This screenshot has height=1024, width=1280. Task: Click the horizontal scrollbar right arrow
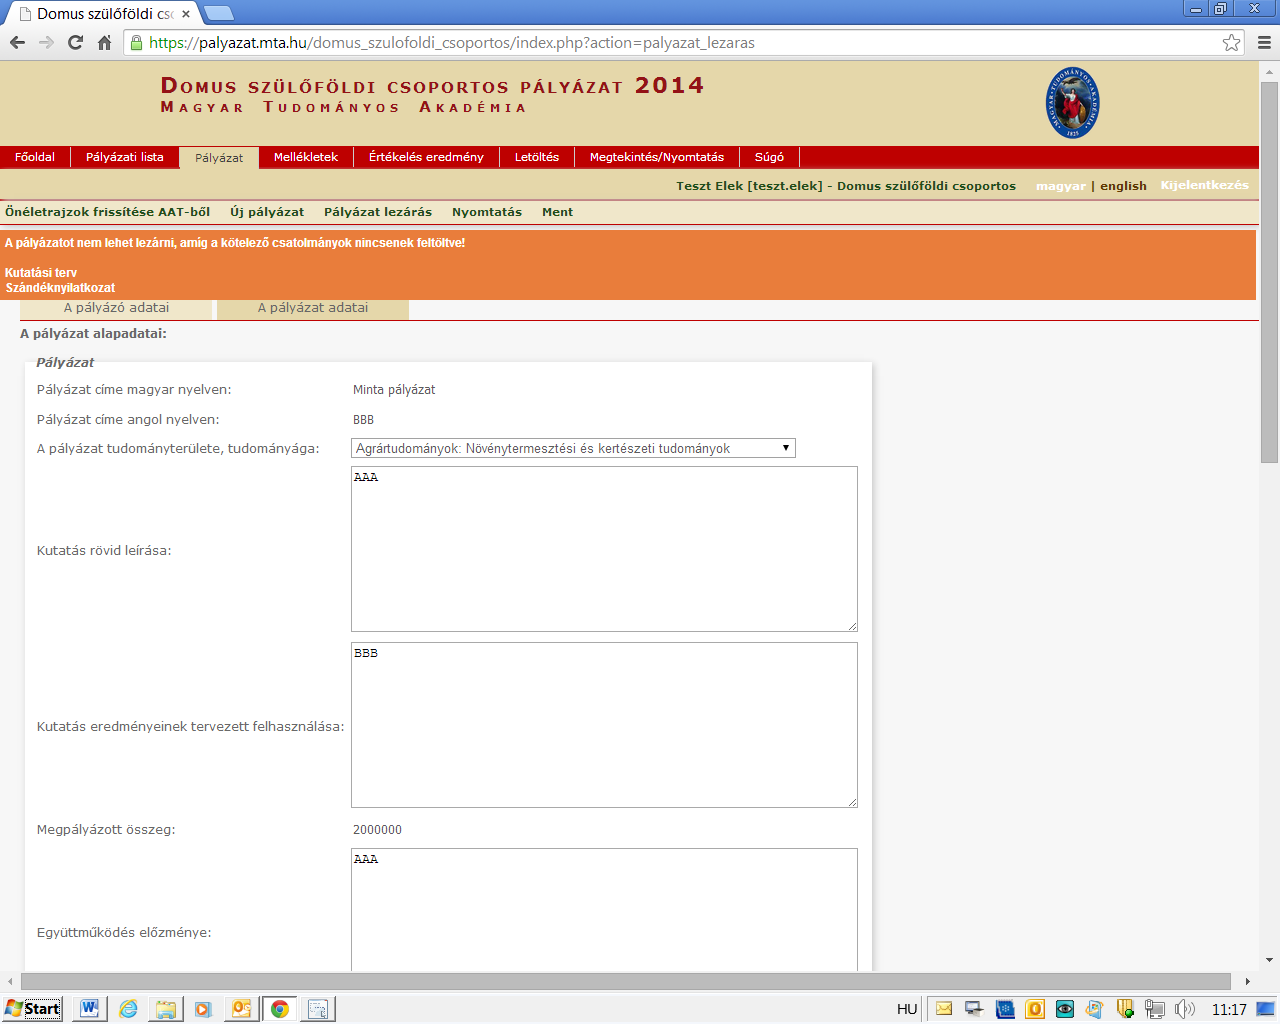1247,981
